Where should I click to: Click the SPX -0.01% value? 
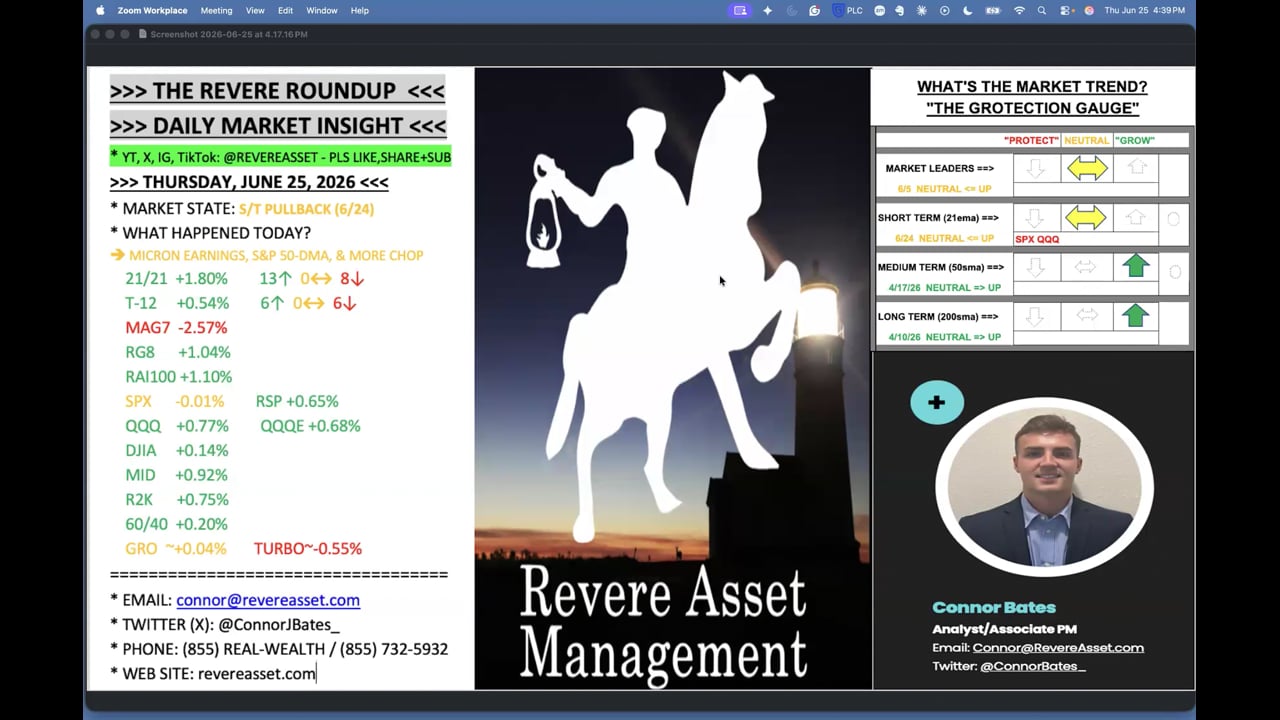200,401
